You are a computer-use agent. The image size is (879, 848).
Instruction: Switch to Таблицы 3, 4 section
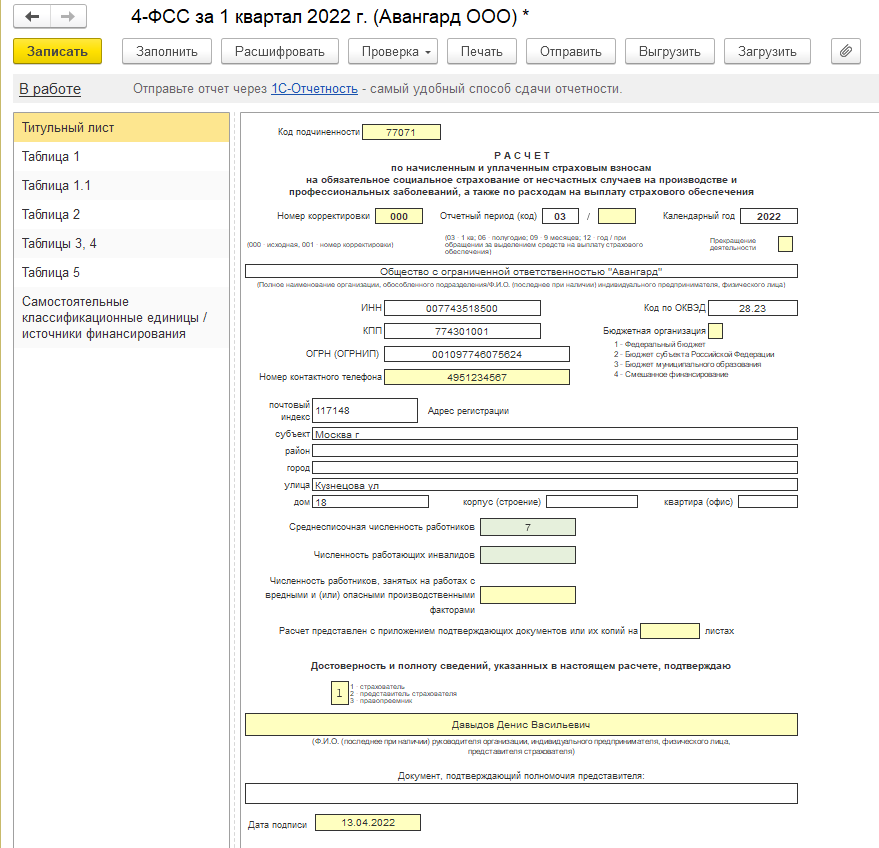(122, 244)
